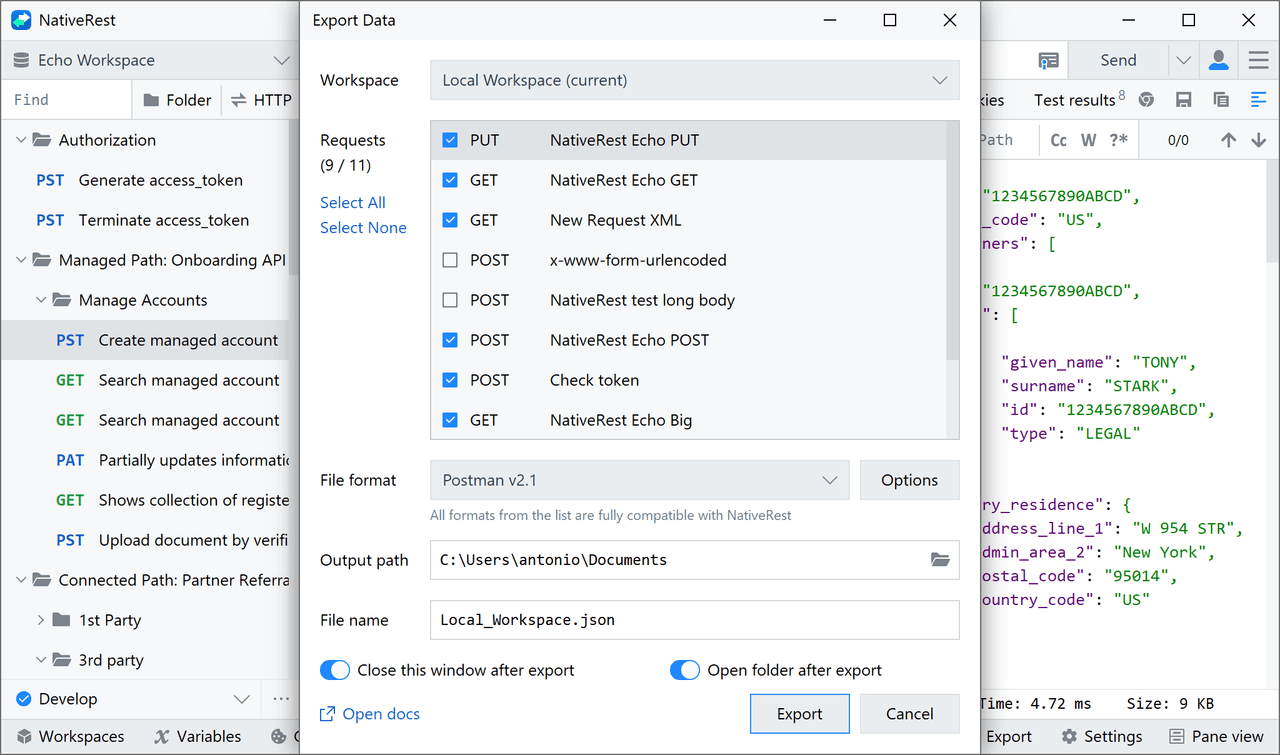
Task: Browse output path with folder icon
Action: tap(940, 560)
